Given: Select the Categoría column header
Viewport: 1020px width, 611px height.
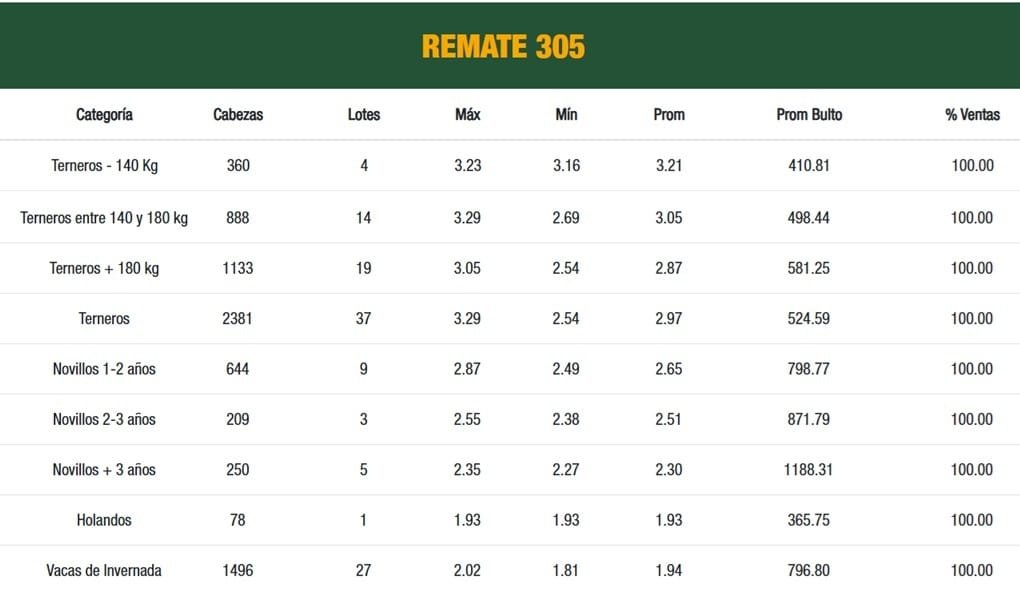Looking at the screenshot, I should pyautogui.click(x=104, y=115).
